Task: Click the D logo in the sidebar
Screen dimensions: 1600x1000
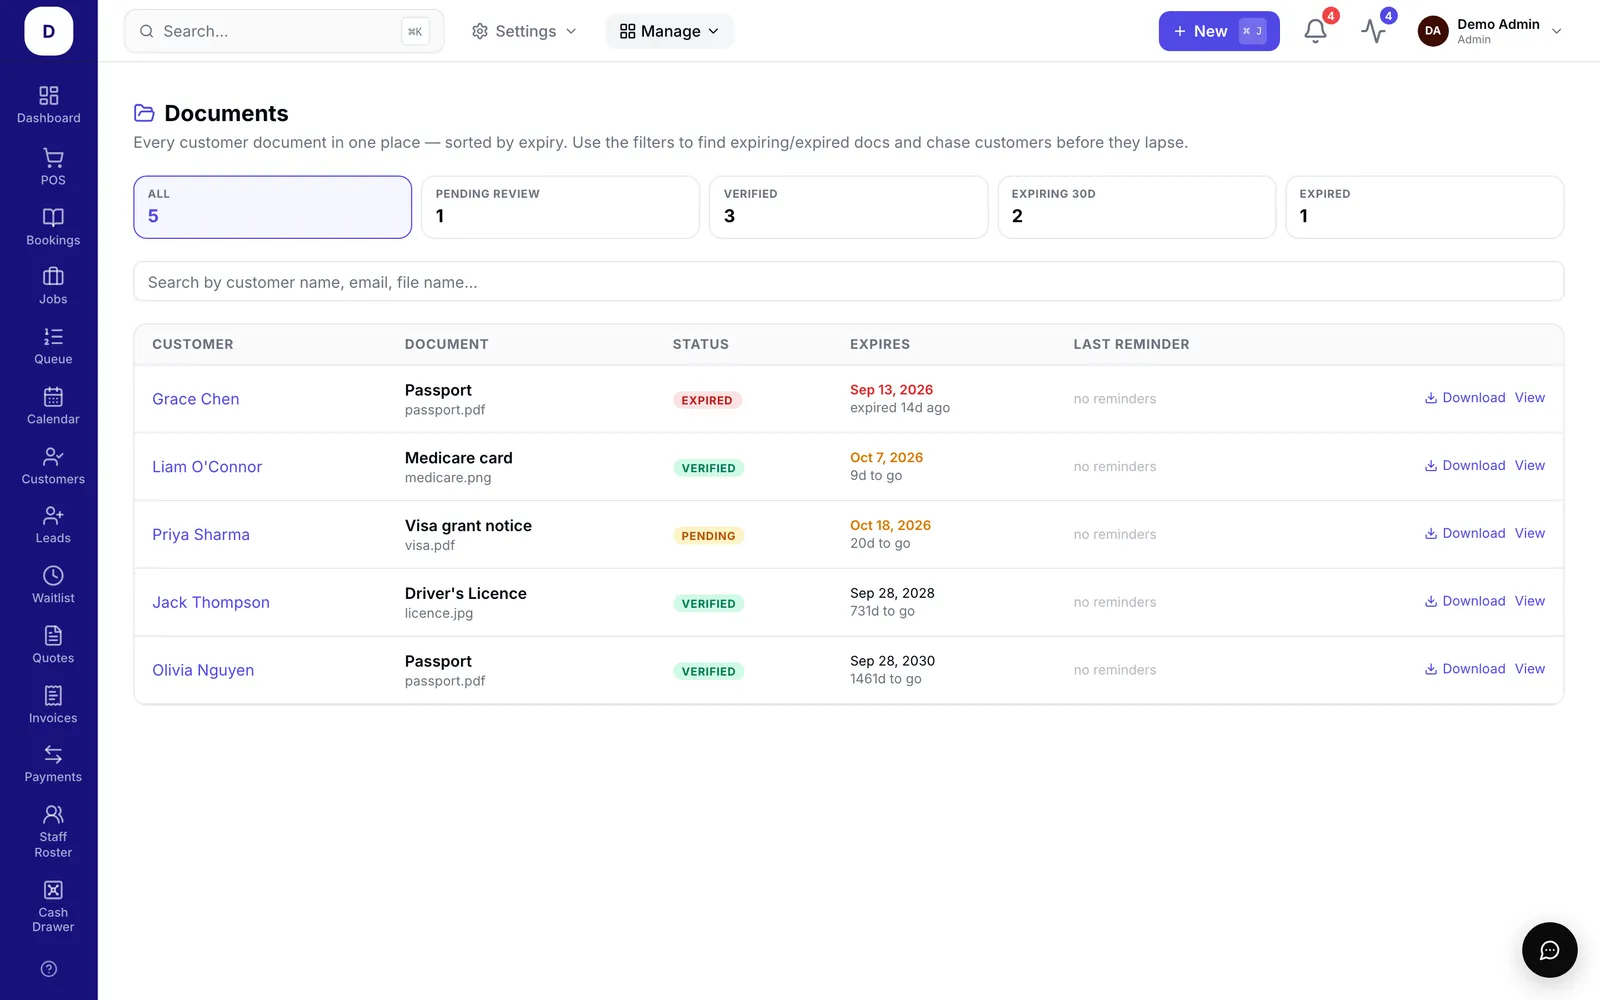Action: pos(49,31)
